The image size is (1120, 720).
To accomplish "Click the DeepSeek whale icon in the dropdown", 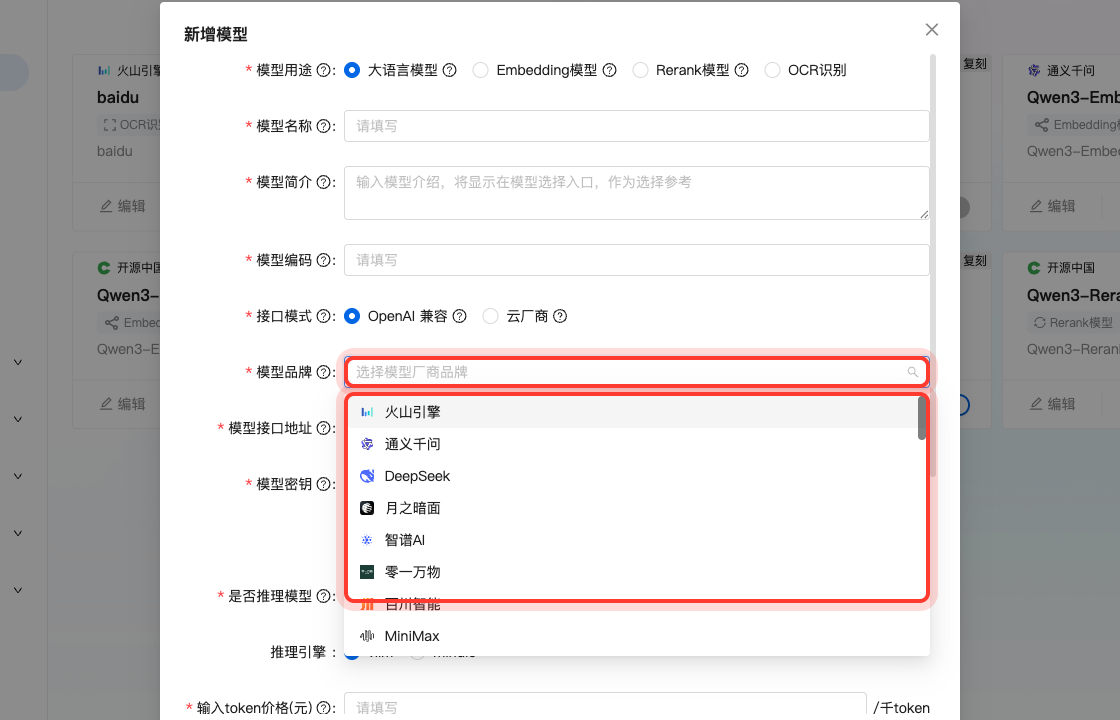I will pyautogui.click(x=367, y=475).
